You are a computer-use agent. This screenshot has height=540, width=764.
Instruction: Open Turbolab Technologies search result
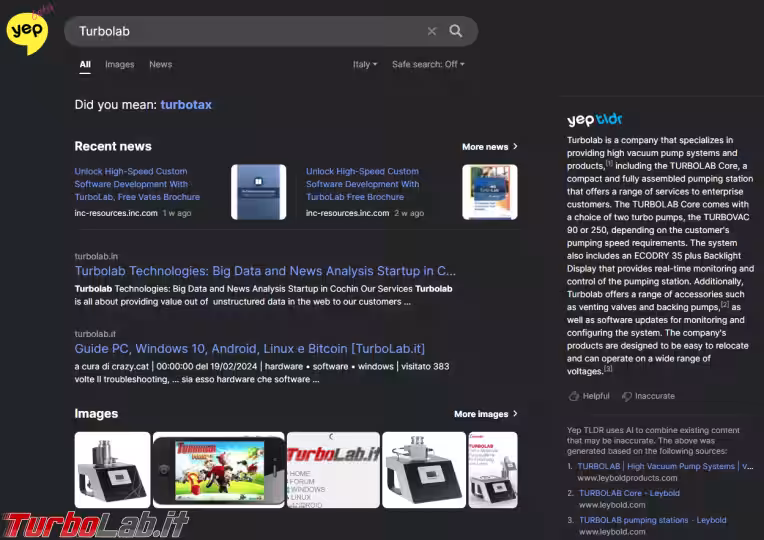click(265, 271)
